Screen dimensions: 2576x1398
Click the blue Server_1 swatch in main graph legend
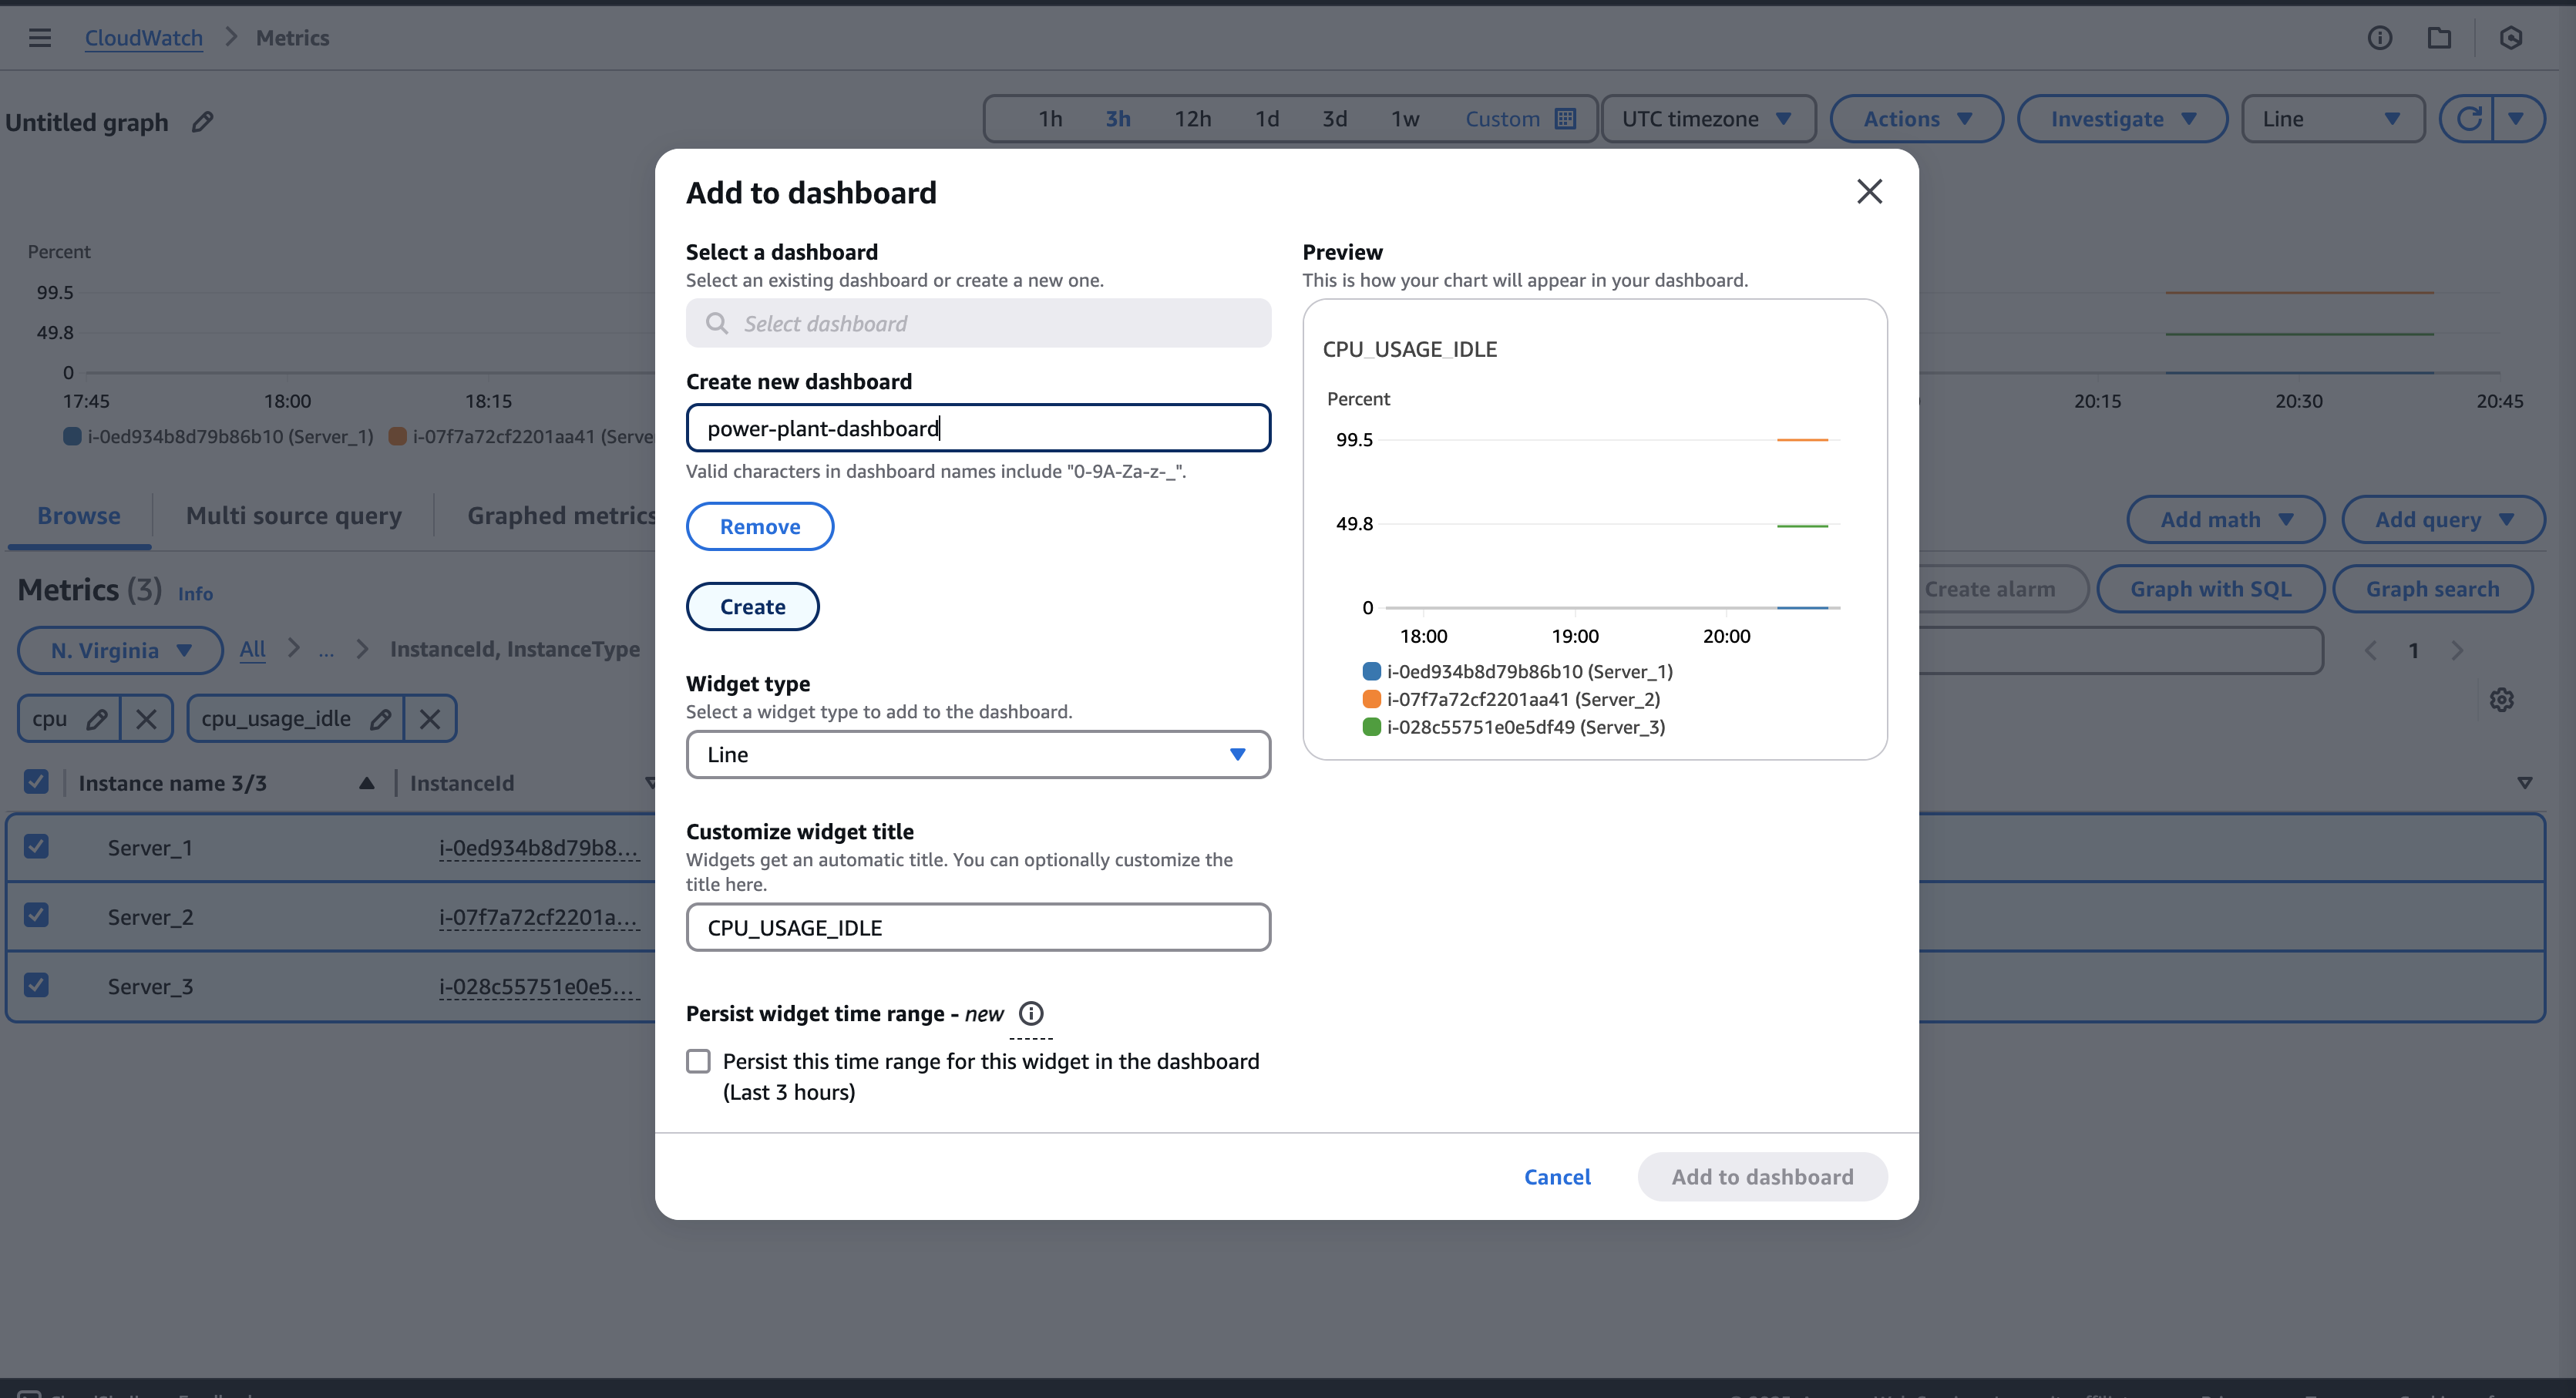coord(72,436)
